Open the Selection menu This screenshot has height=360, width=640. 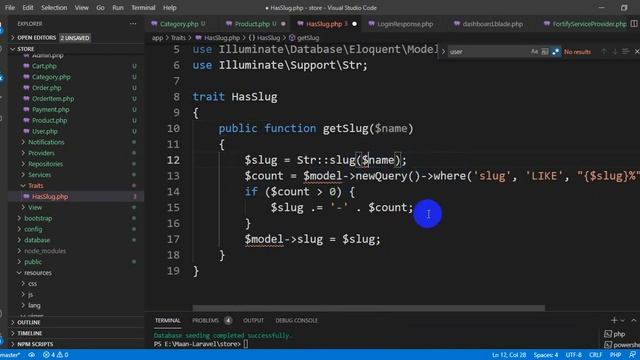point(54,8)
